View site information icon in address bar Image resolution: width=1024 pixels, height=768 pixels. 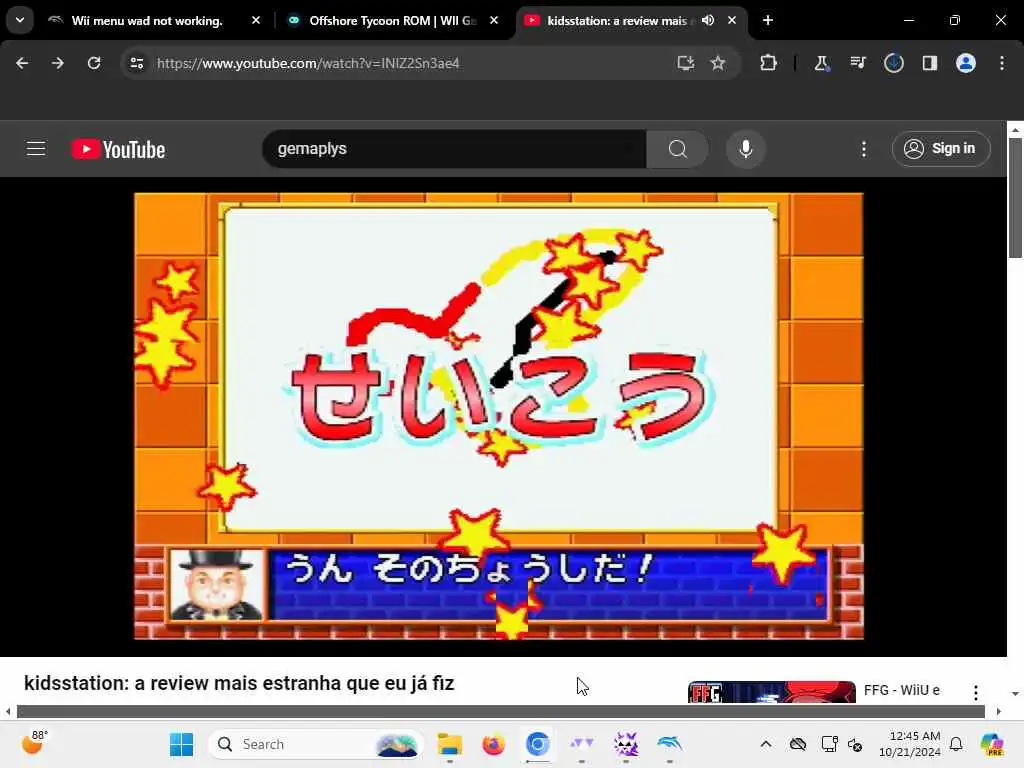pos(136,63)
